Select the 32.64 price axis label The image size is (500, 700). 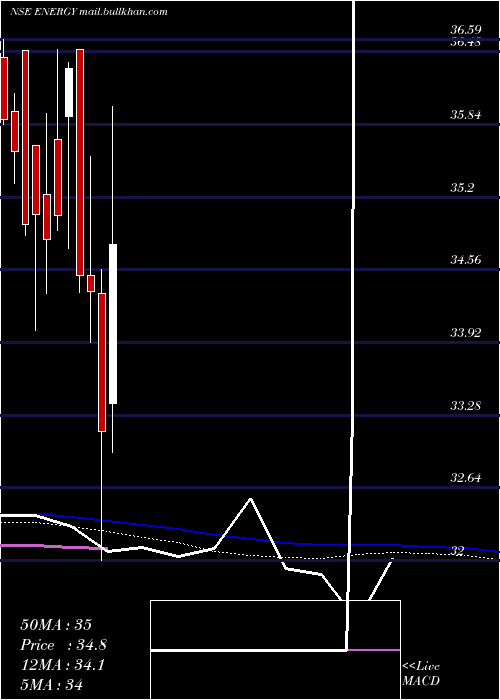tap(466, 478)
